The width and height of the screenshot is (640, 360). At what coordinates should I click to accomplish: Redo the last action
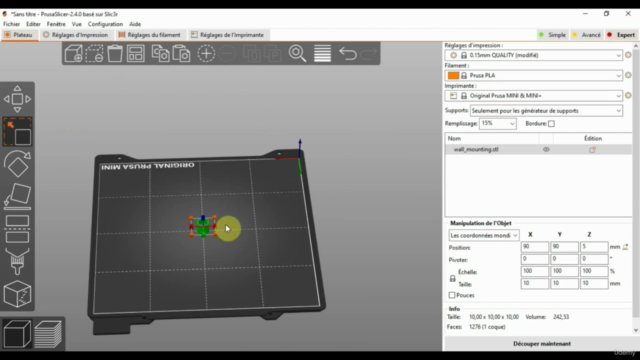point(369,53)
